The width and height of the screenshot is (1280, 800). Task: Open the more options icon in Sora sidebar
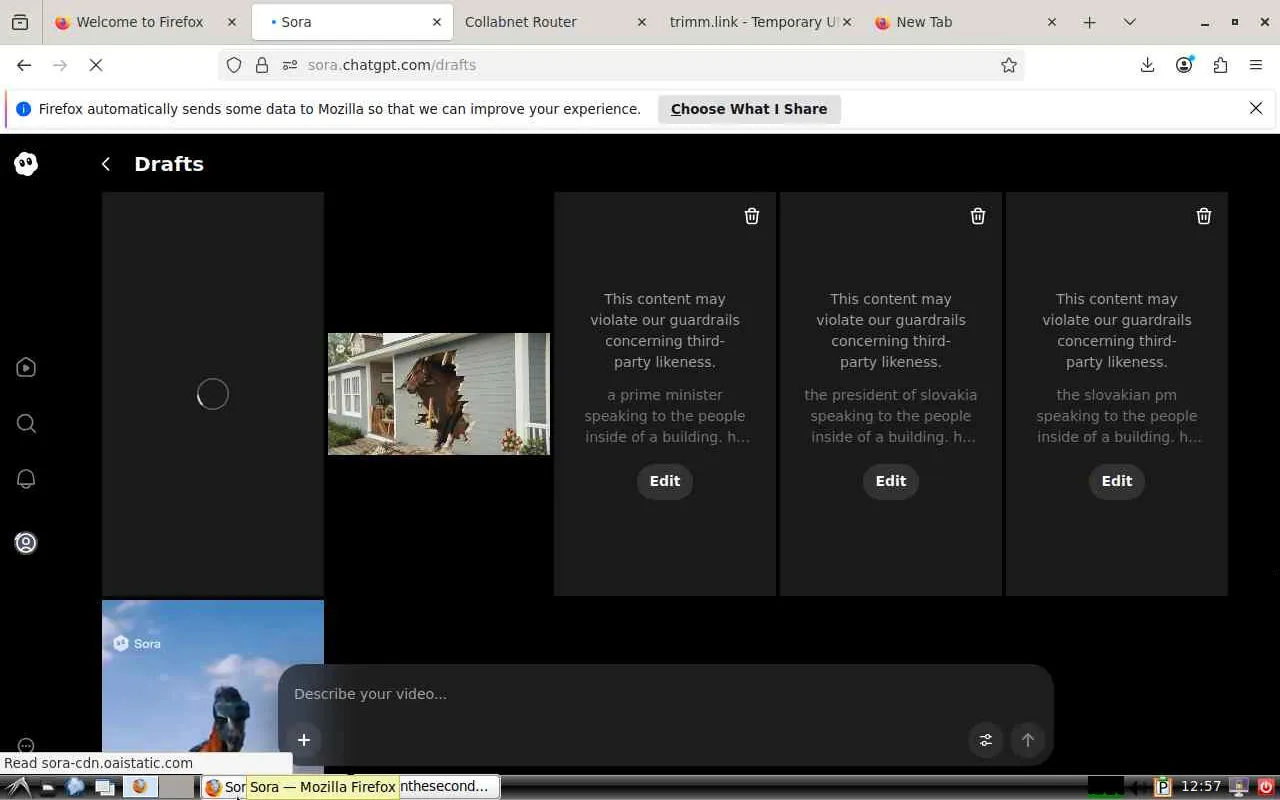pyautogui.click(x=26, y=746)
